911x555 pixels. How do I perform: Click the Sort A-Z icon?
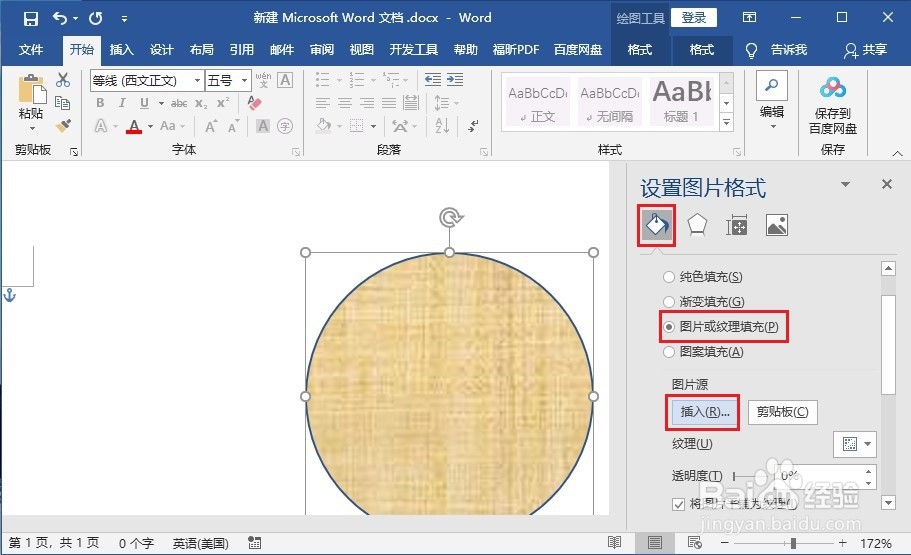[x=442, y=126]
